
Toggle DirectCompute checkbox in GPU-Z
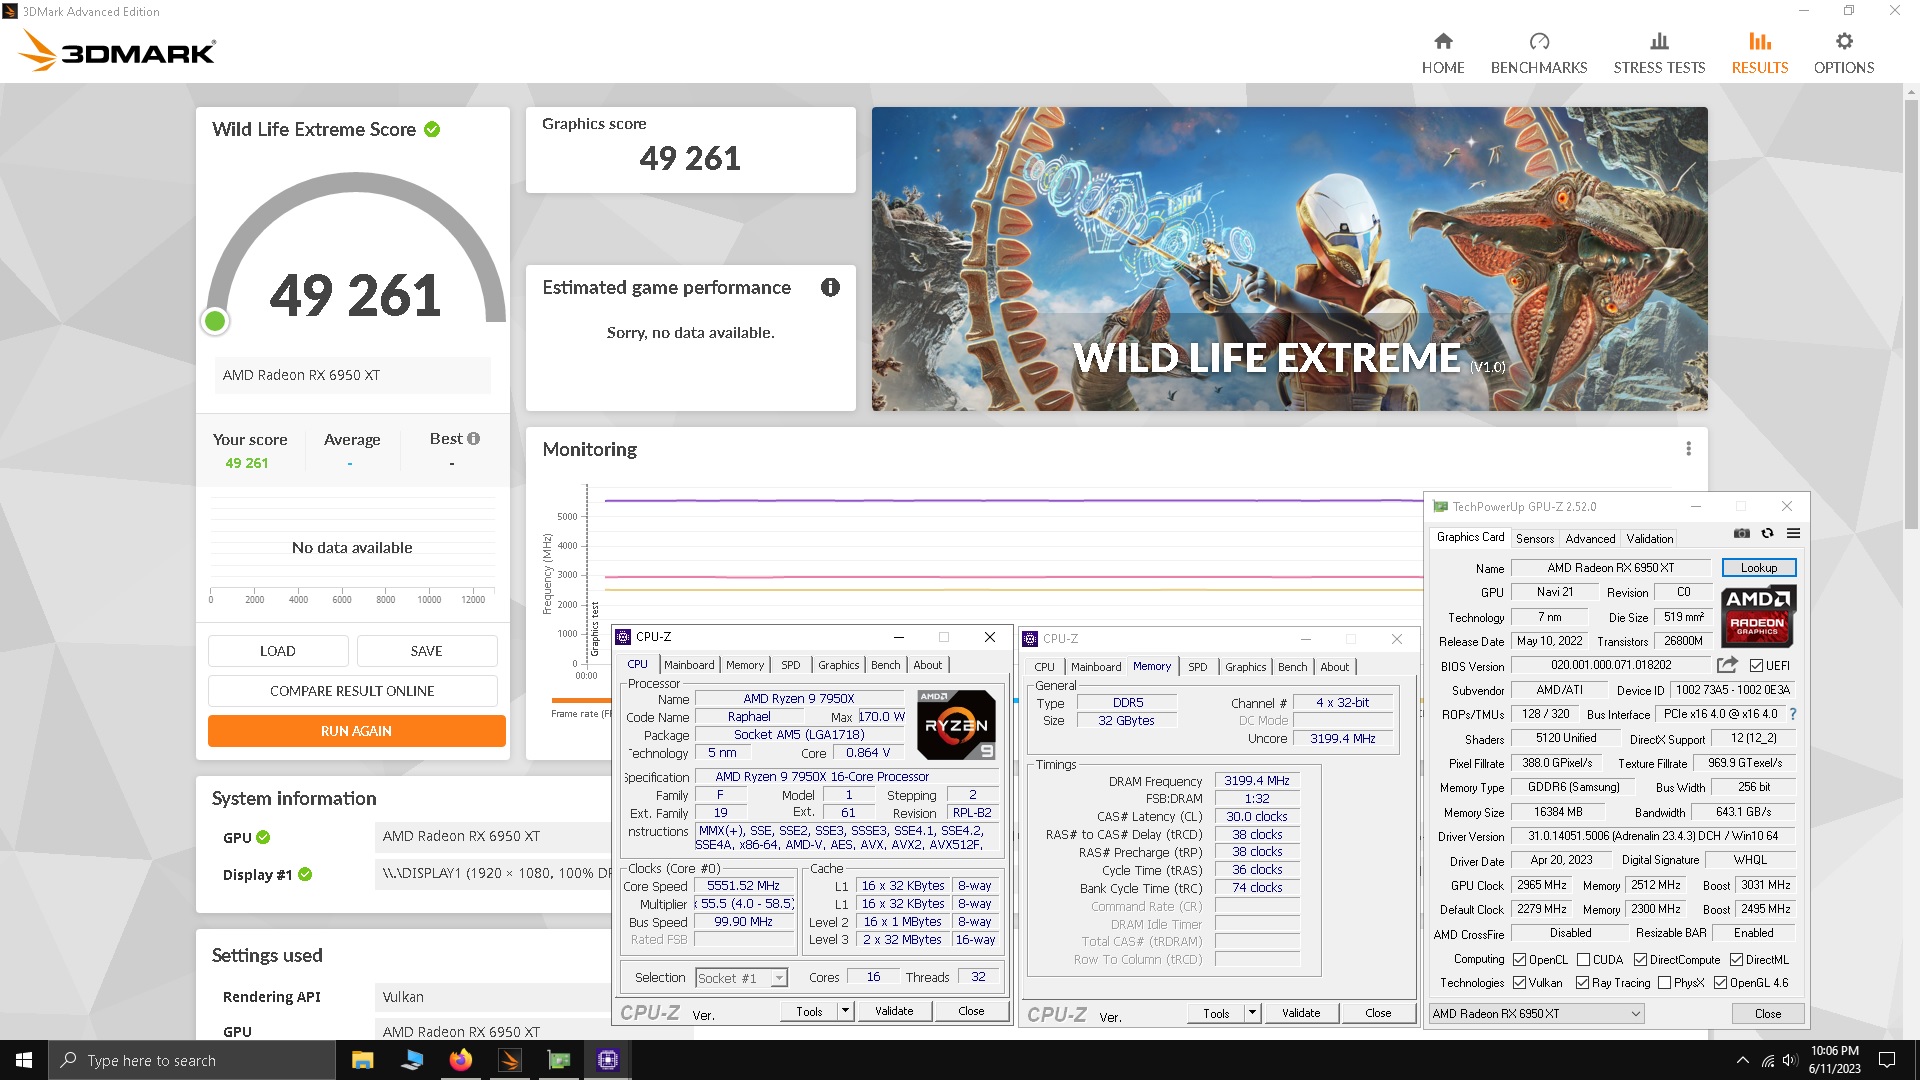click(1640, 960)
